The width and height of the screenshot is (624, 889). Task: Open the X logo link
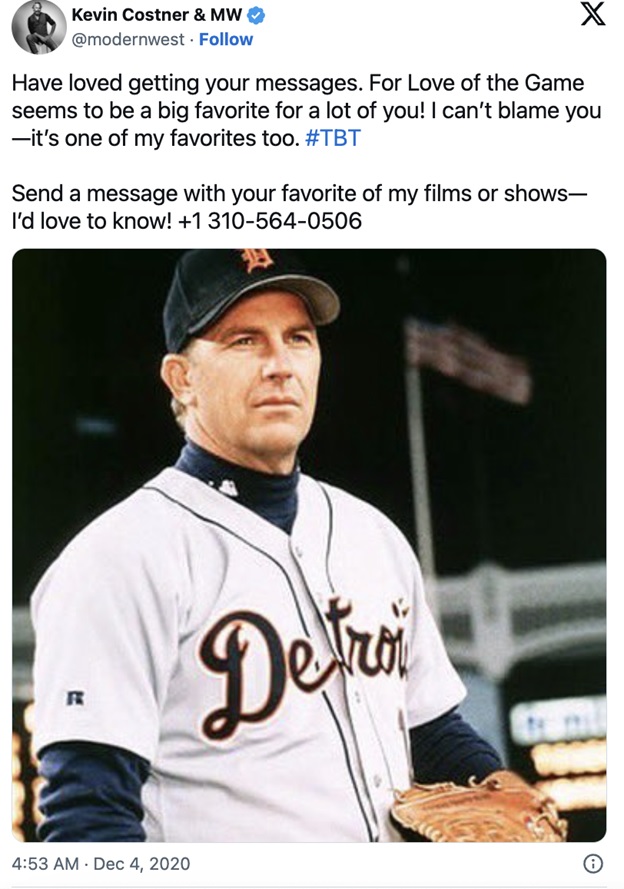coord(593,16)
